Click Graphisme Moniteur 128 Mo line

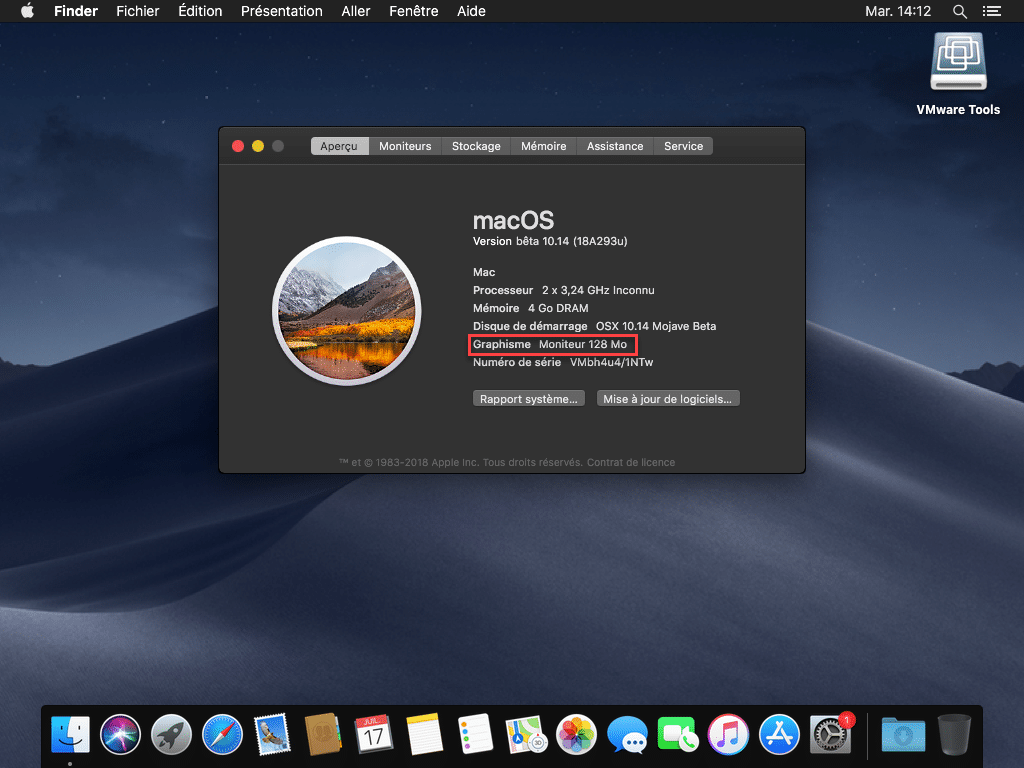click(550, 344)
